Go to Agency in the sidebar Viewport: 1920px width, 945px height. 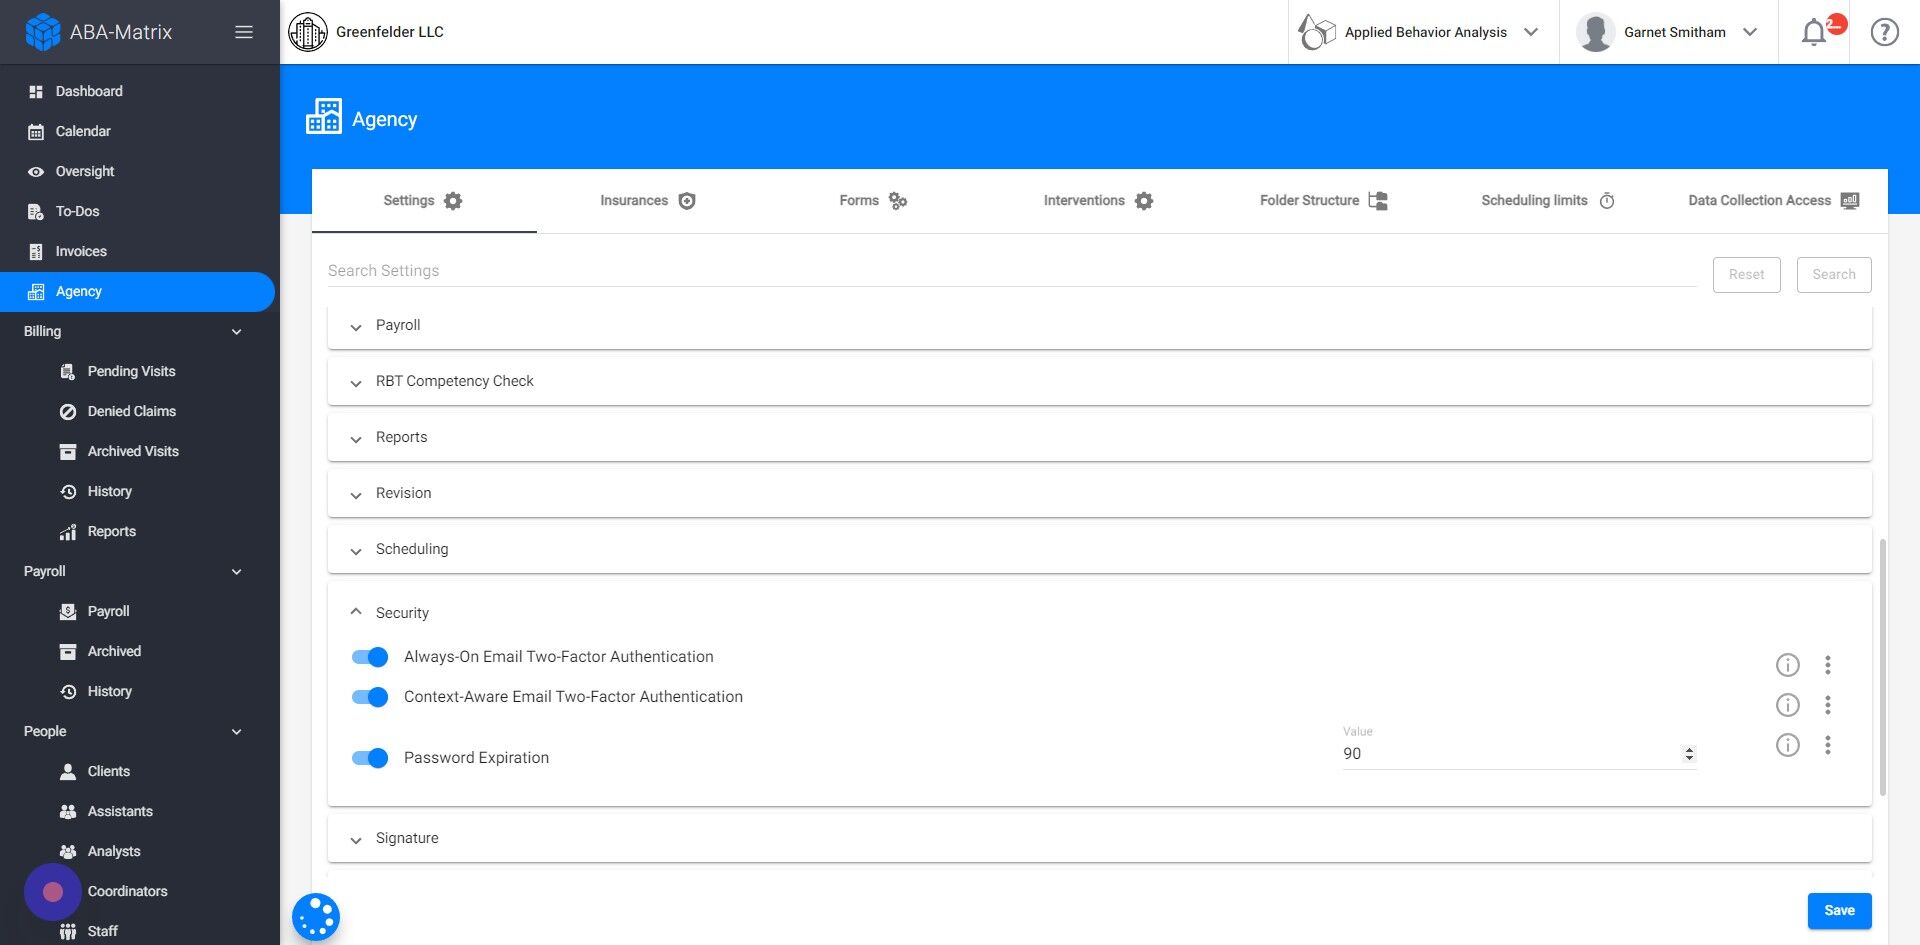(x=137, y=292)
